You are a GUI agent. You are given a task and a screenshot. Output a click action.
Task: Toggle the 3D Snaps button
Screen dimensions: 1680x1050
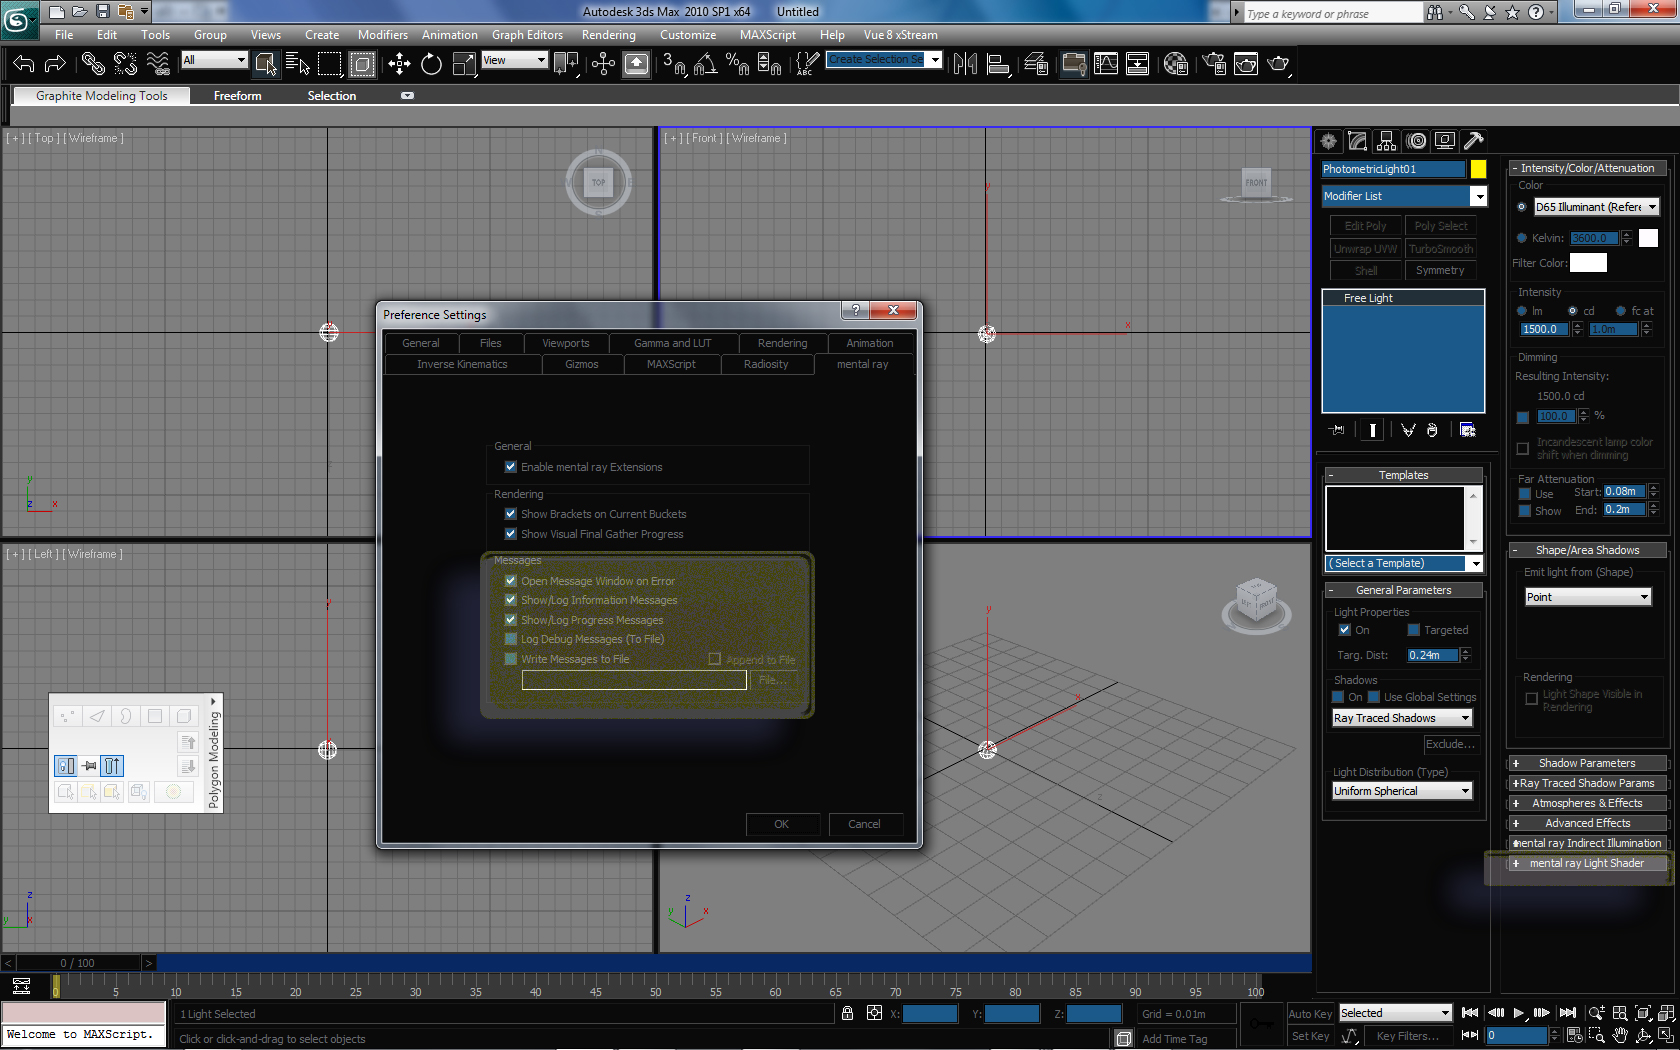pyautogui.click(x=674, y=64)
